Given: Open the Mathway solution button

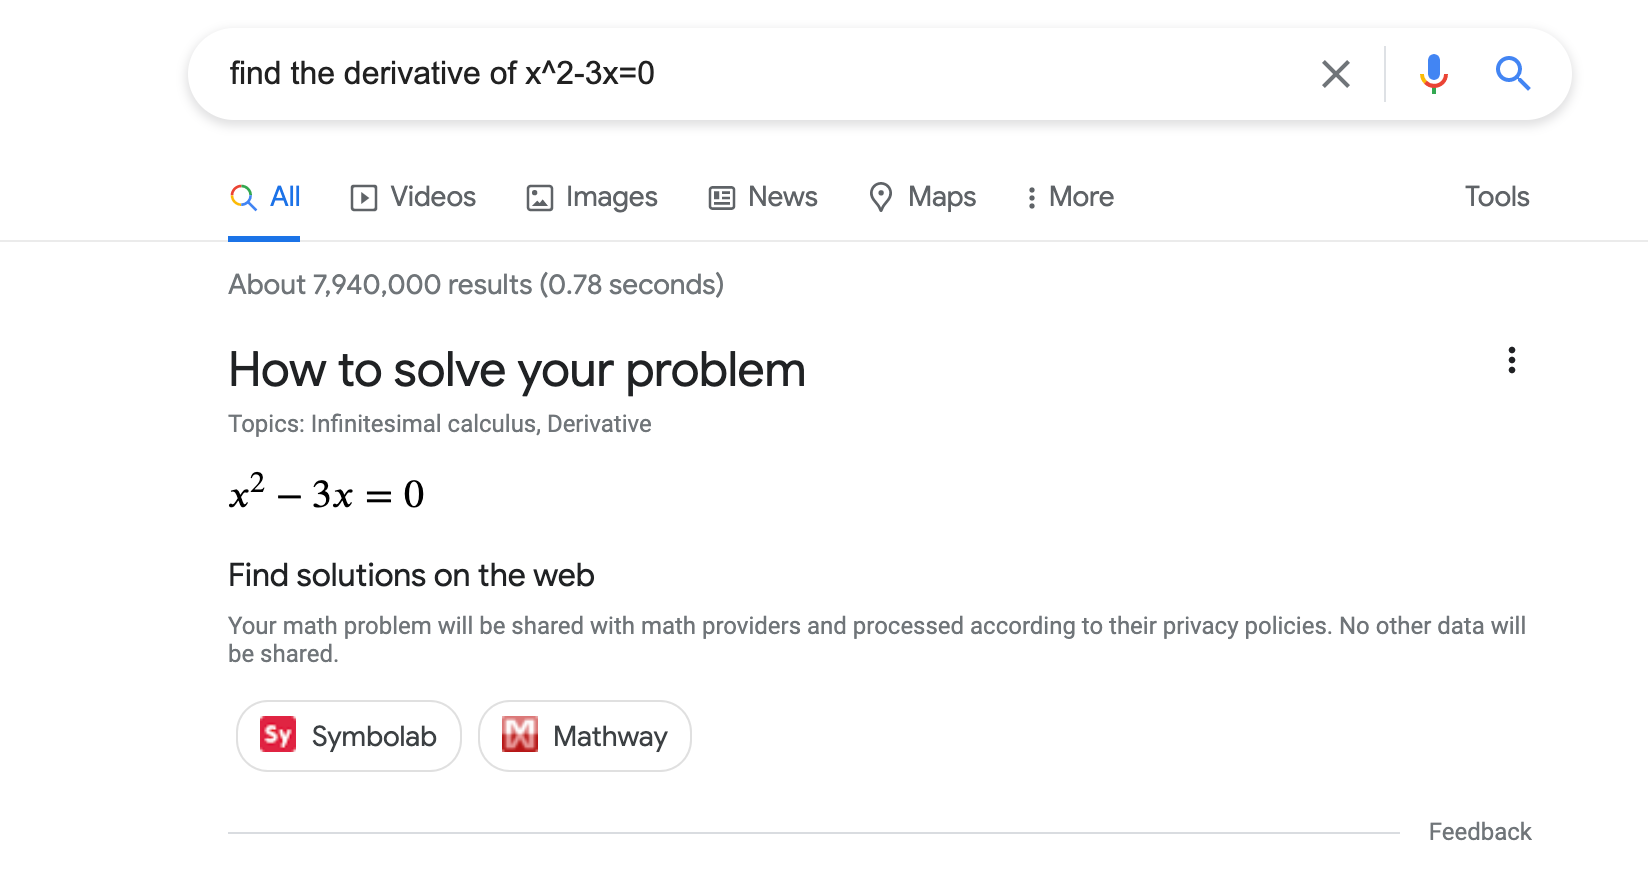Looking at the screenshot, I should click(x=584, y=736).
